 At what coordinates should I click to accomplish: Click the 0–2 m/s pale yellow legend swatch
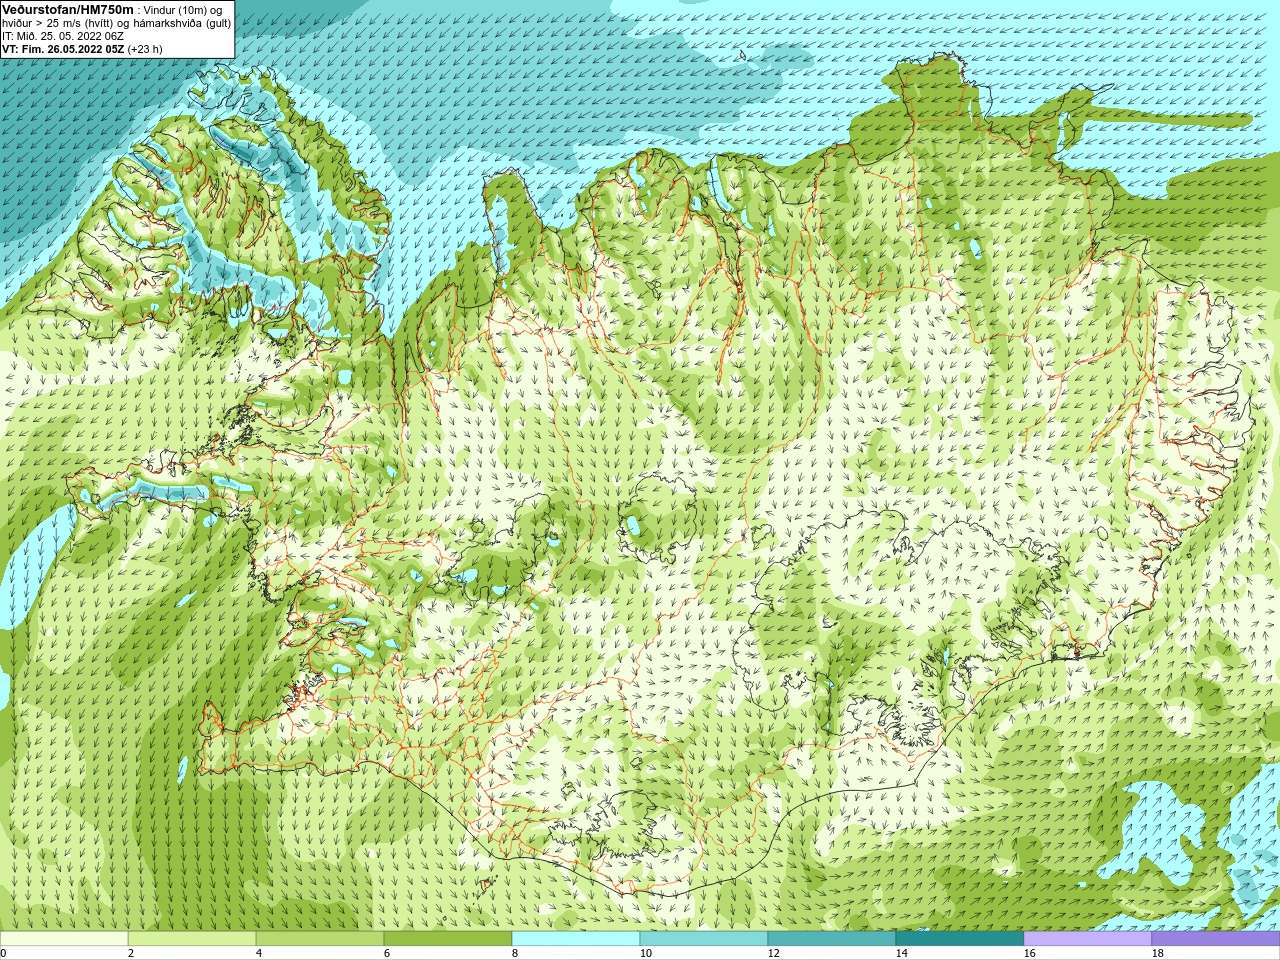click(64, 939)
